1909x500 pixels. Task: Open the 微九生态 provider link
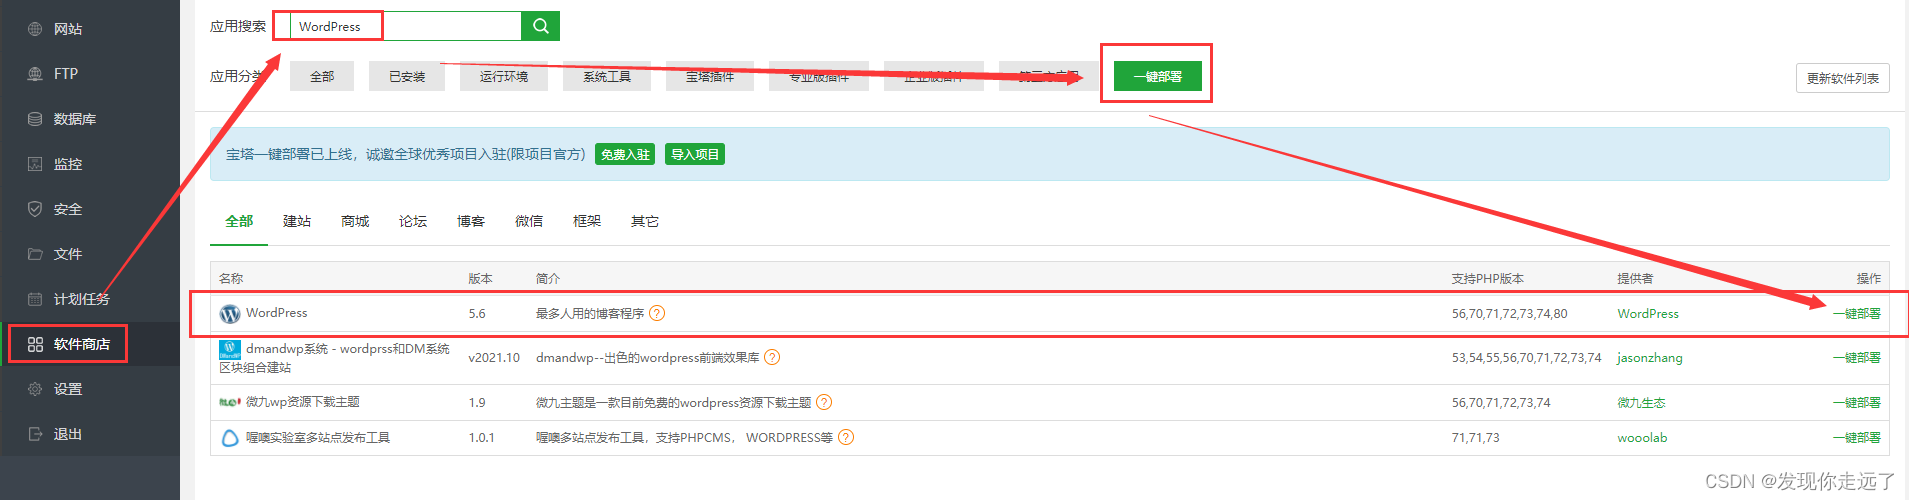point(1642,402)
